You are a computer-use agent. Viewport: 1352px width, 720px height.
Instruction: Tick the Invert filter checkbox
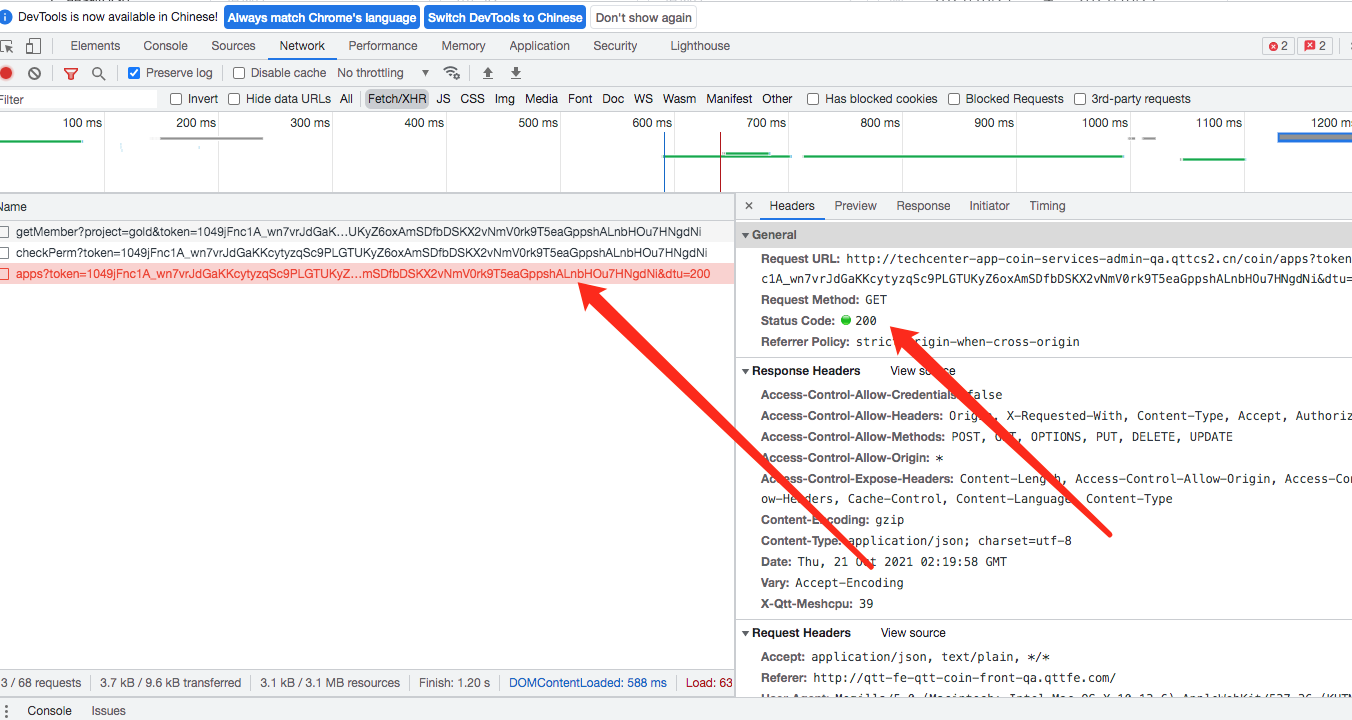tap(176, 99)
